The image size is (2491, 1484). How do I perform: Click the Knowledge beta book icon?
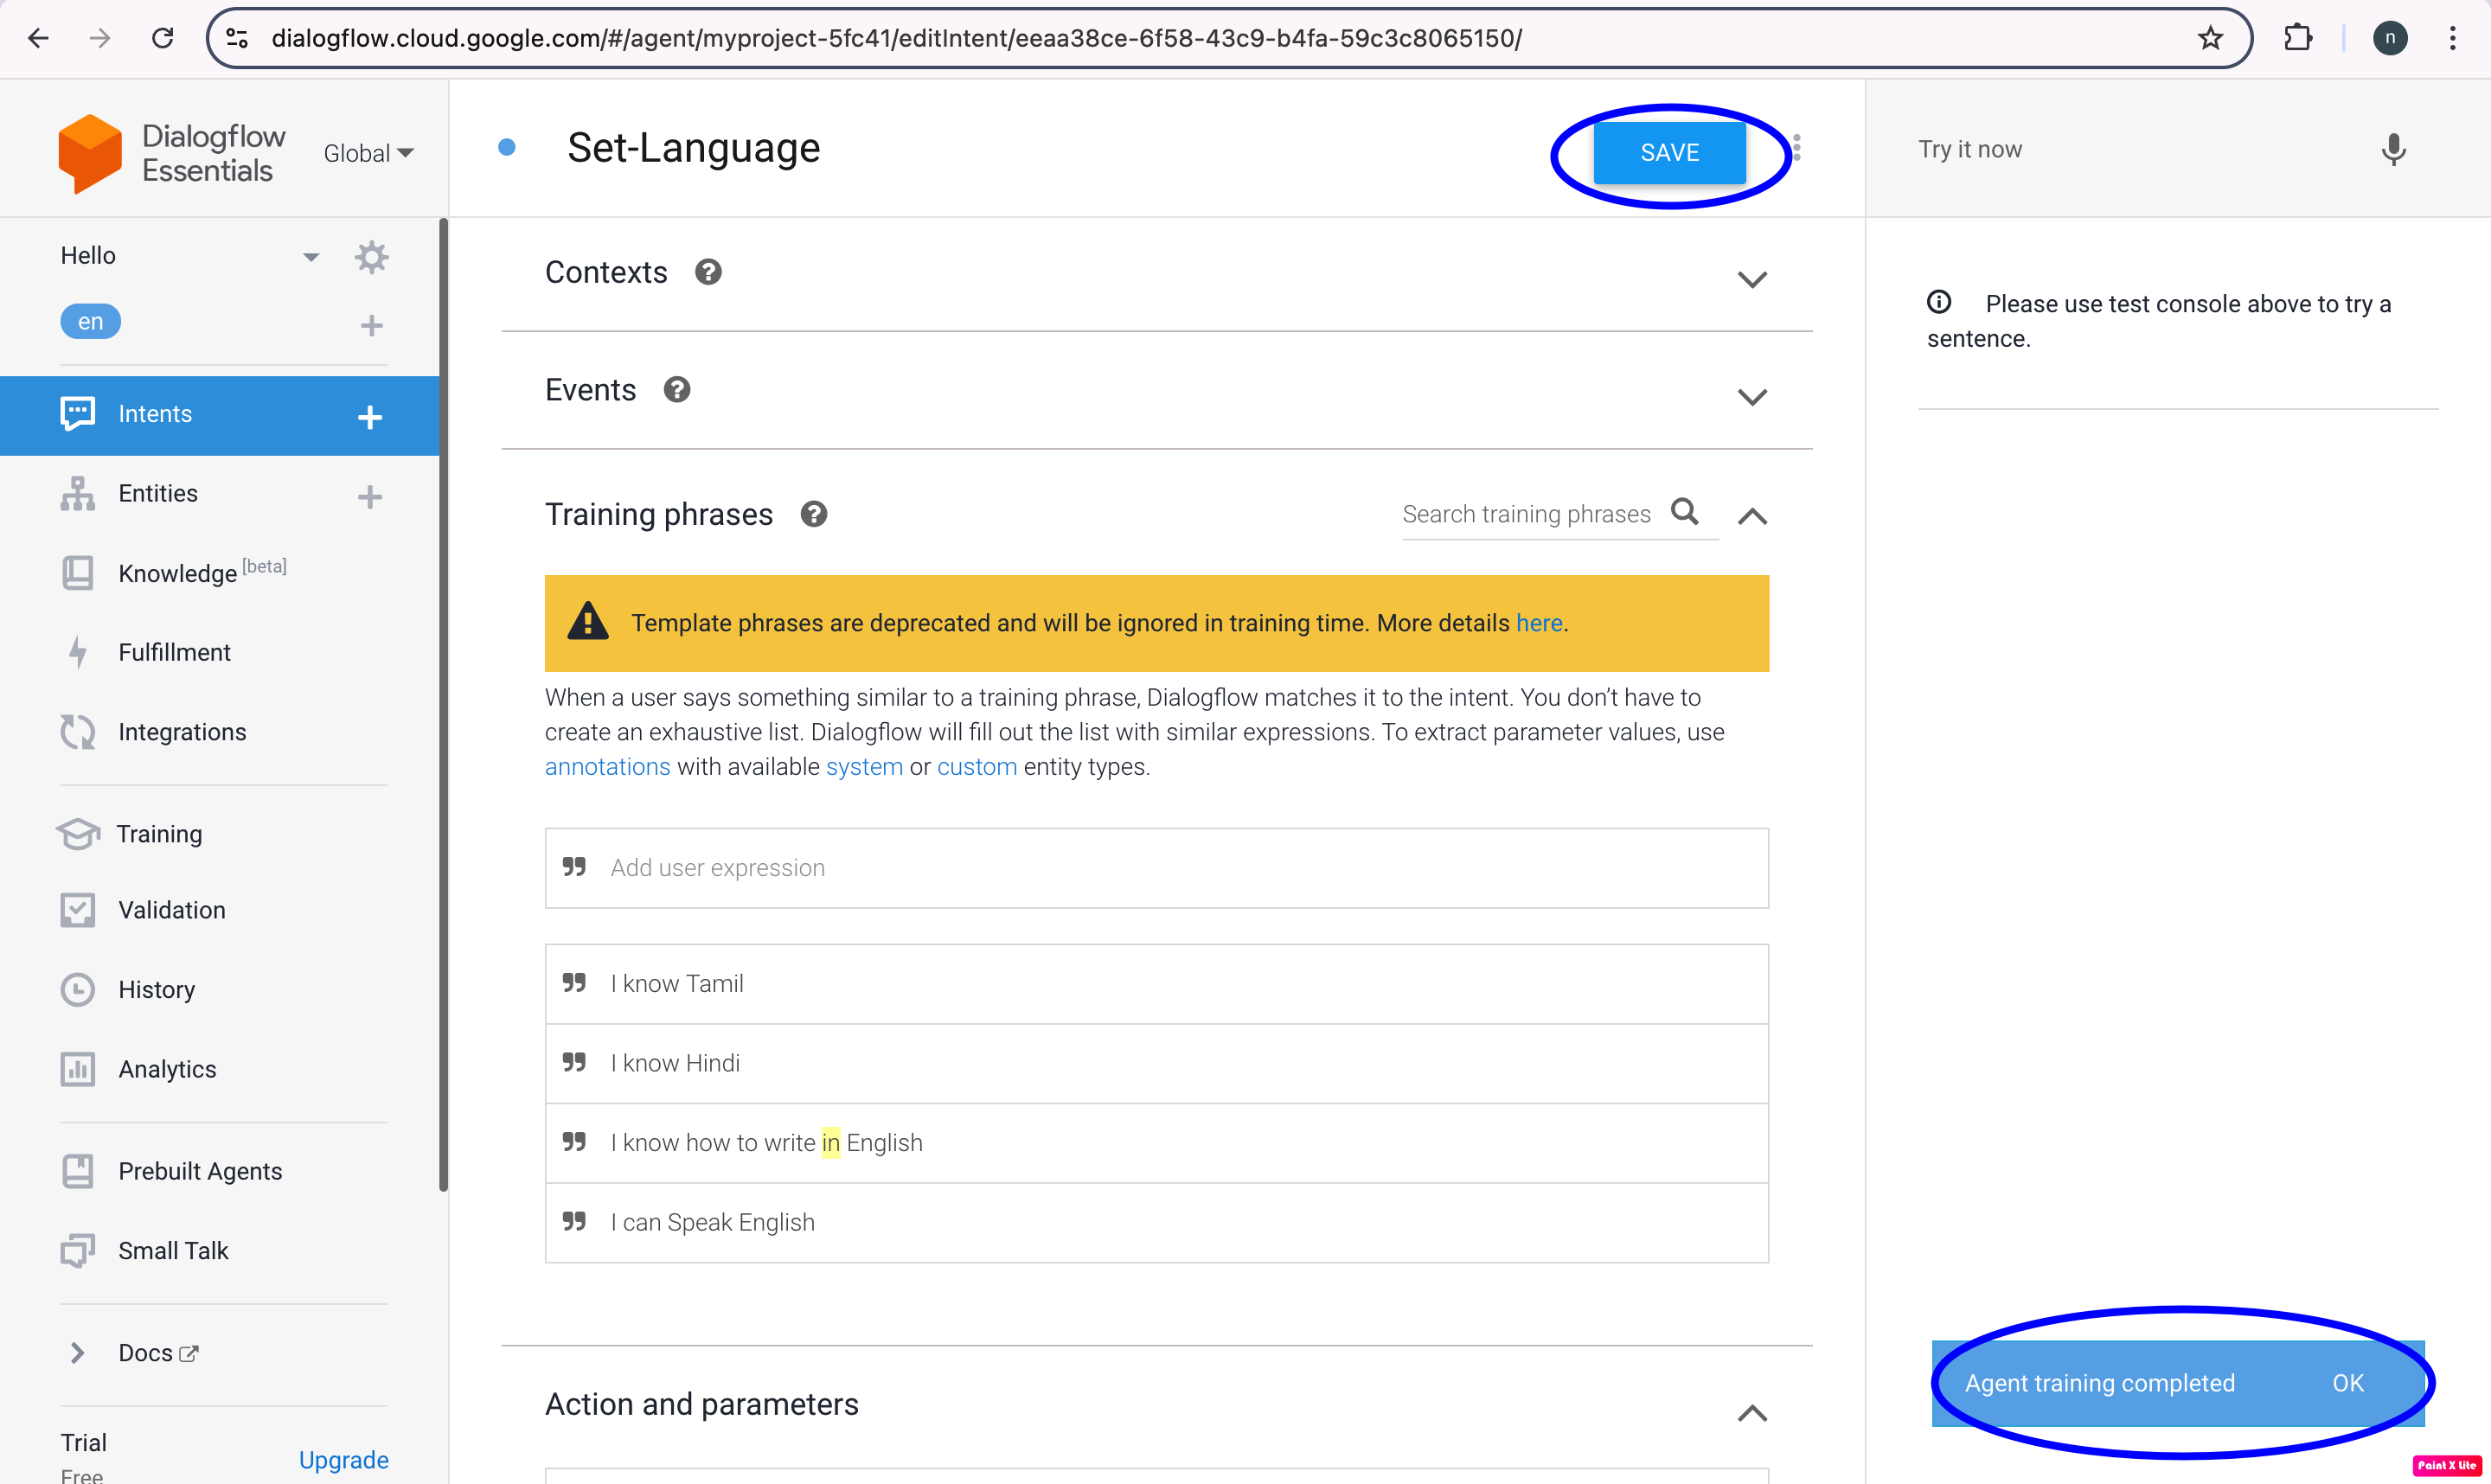click(78, 572)
